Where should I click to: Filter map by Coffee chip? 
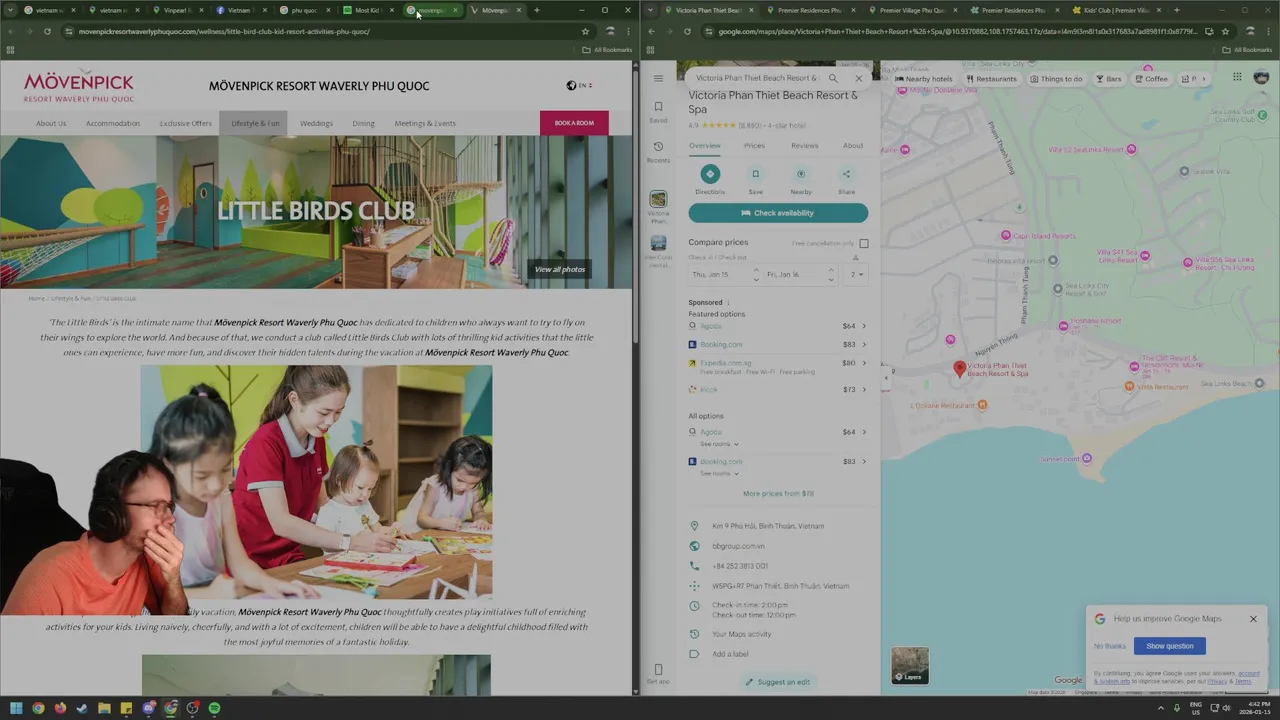point(1151,78)
